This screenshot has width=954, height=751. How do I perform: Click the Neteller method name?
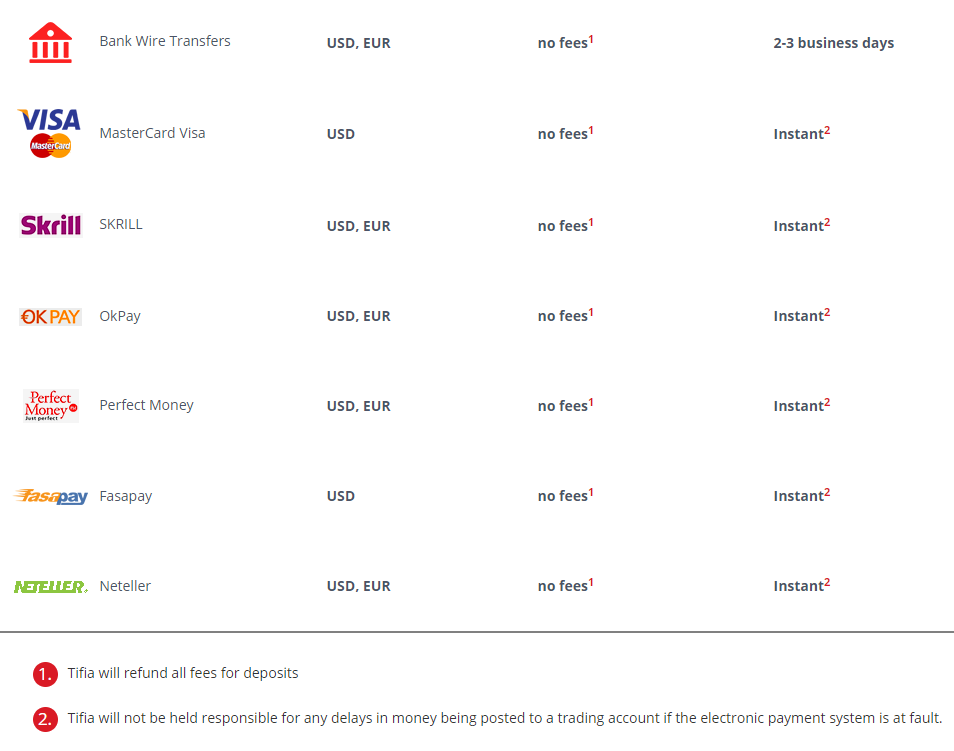[x=125, y=586]
